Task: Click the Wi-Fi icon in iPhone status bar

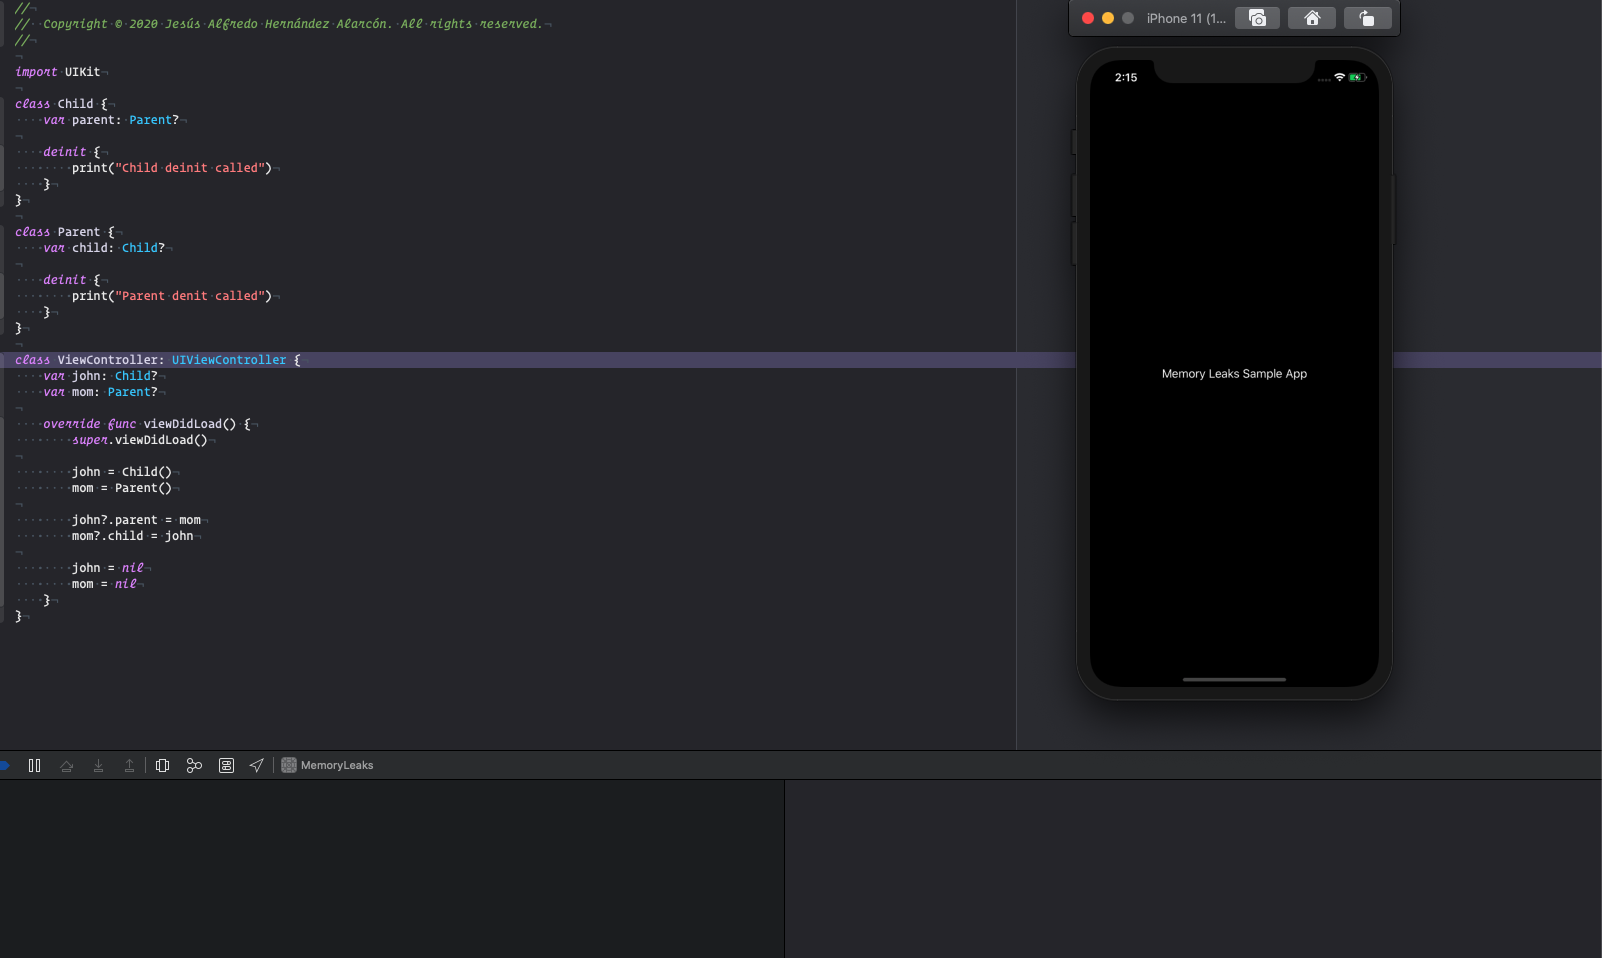Action: click(x=1339, y=77)
